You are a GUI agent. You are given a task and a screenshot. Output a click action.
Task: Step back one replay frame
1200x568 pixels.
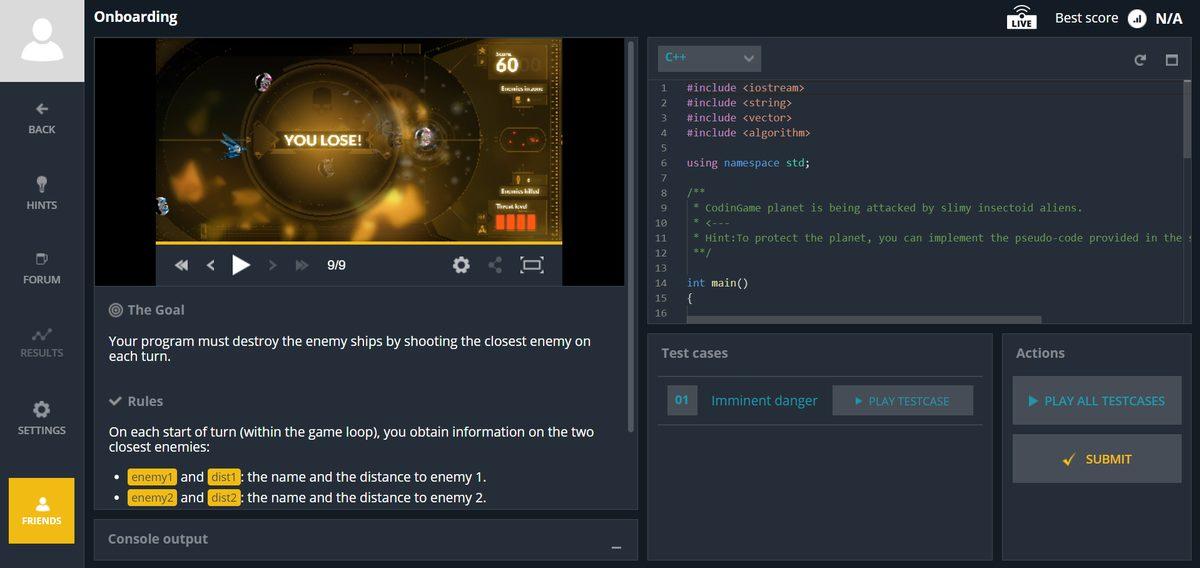pyautogui.click(x=211, y=265)
